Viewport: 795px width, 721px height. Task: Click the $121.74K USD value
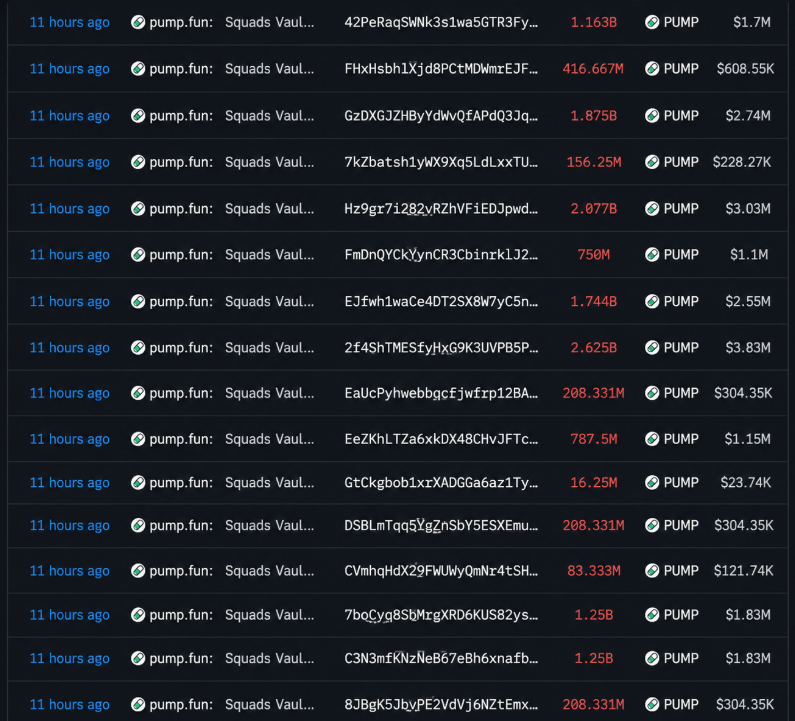(744, 571)
